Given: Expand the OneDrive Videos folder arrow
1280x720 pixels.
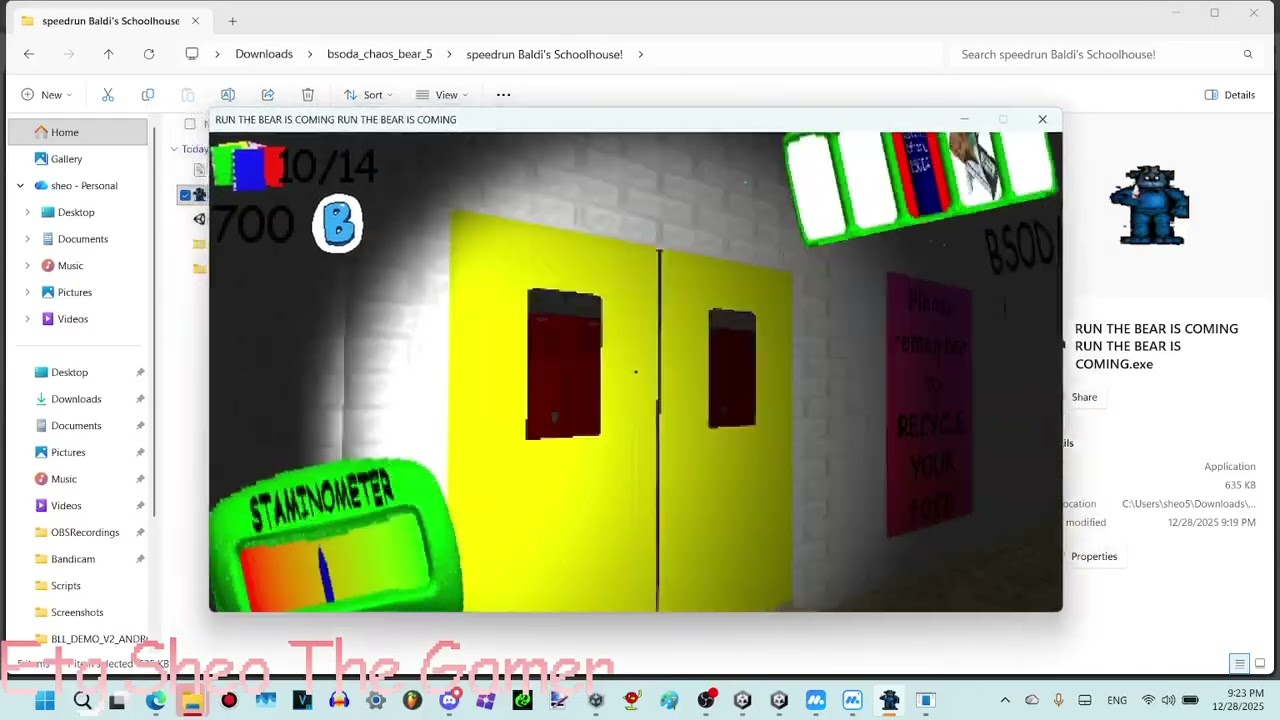Looking at the screenshot, I should 27,319.
